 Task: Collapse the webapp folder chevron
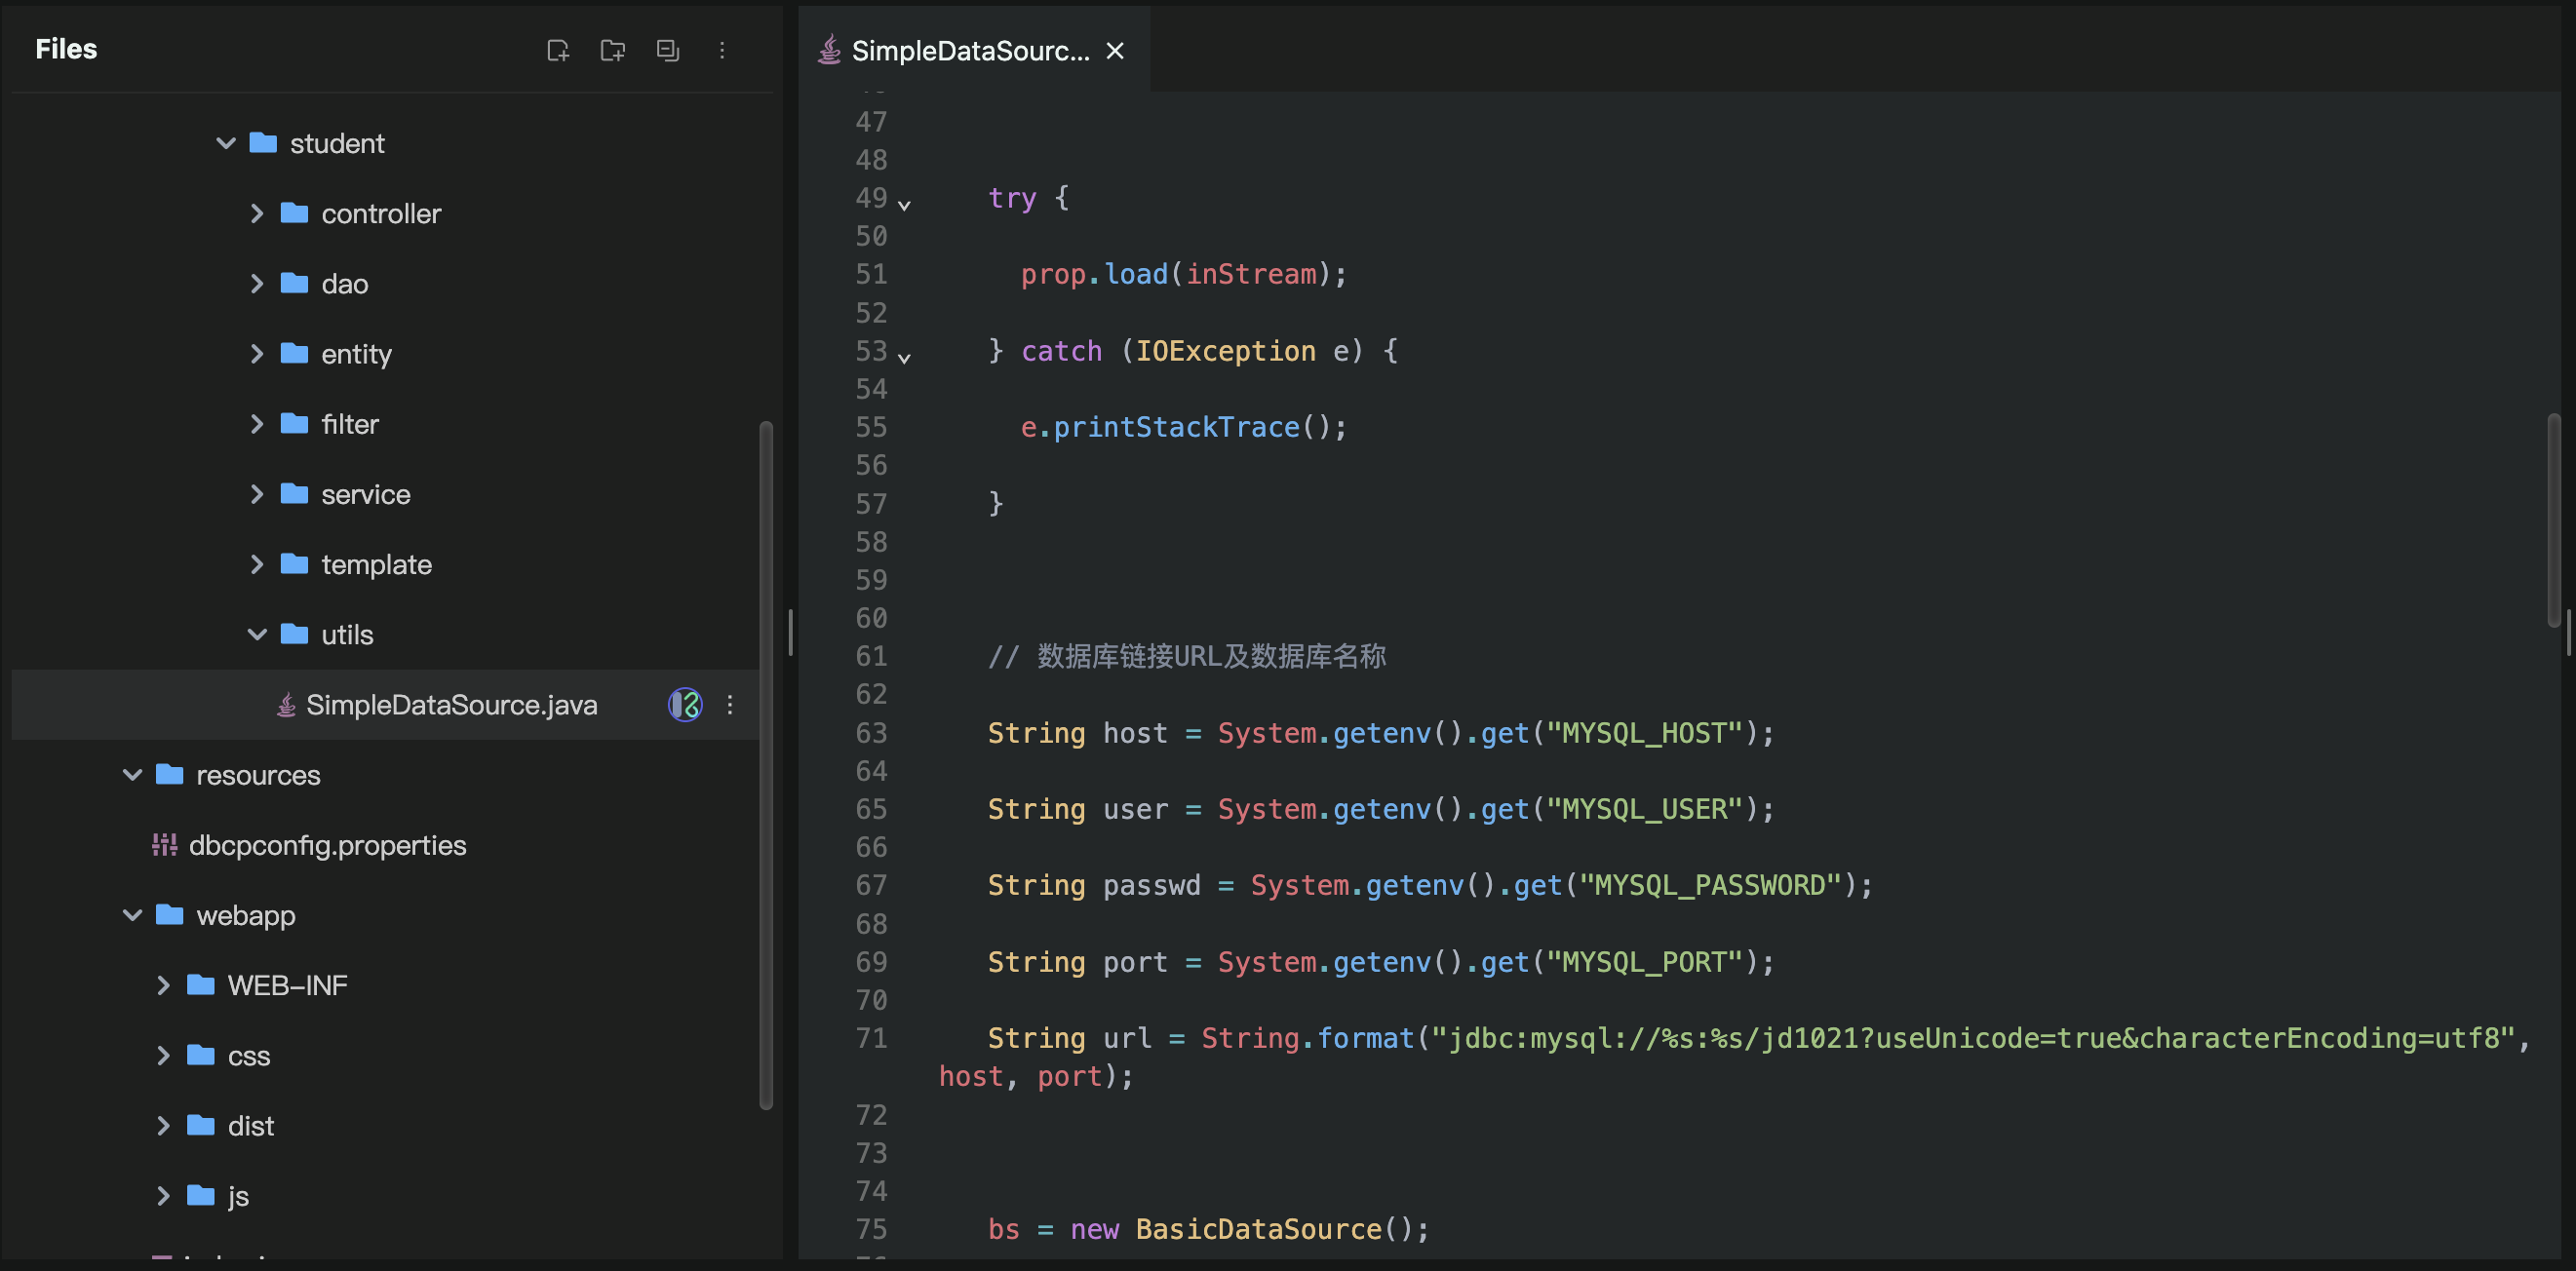(x=132, y=915)
